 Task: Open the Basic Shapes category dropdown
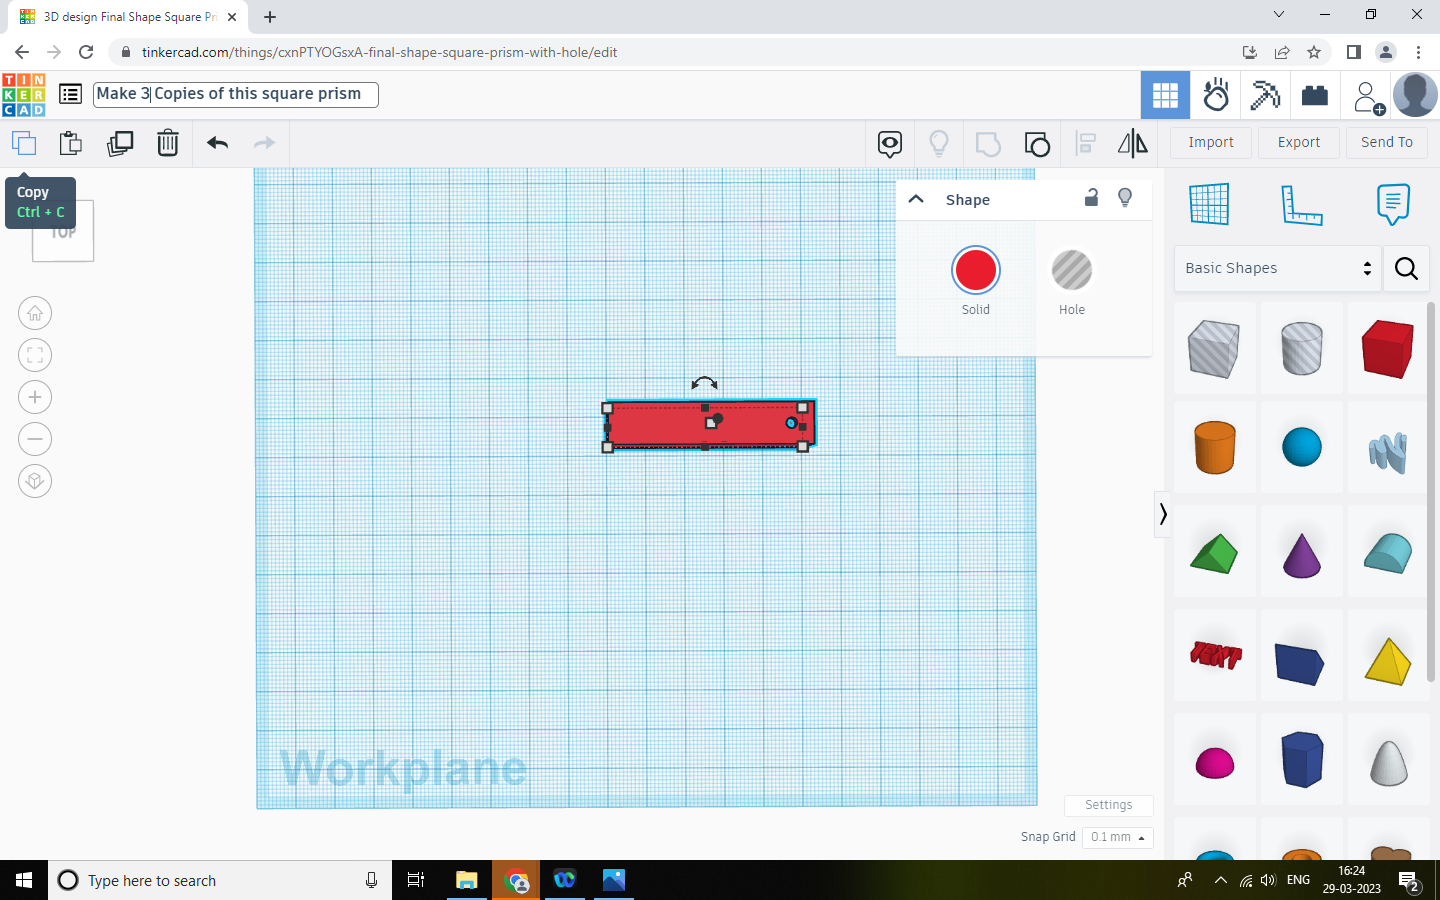click(x=1277, y=268)
